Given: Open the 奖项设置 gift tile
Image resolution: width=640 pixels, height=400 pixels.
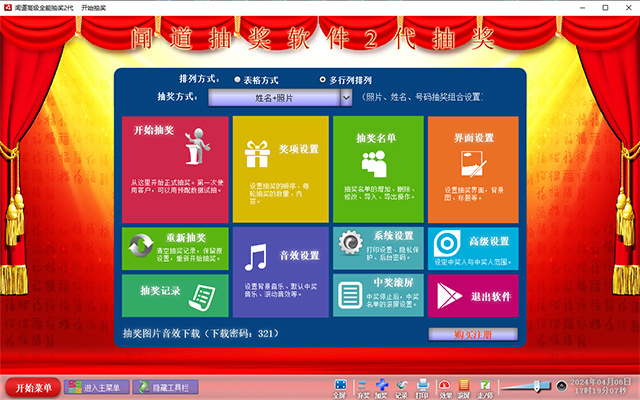Looking at the screenshot, I should point(280,169).
